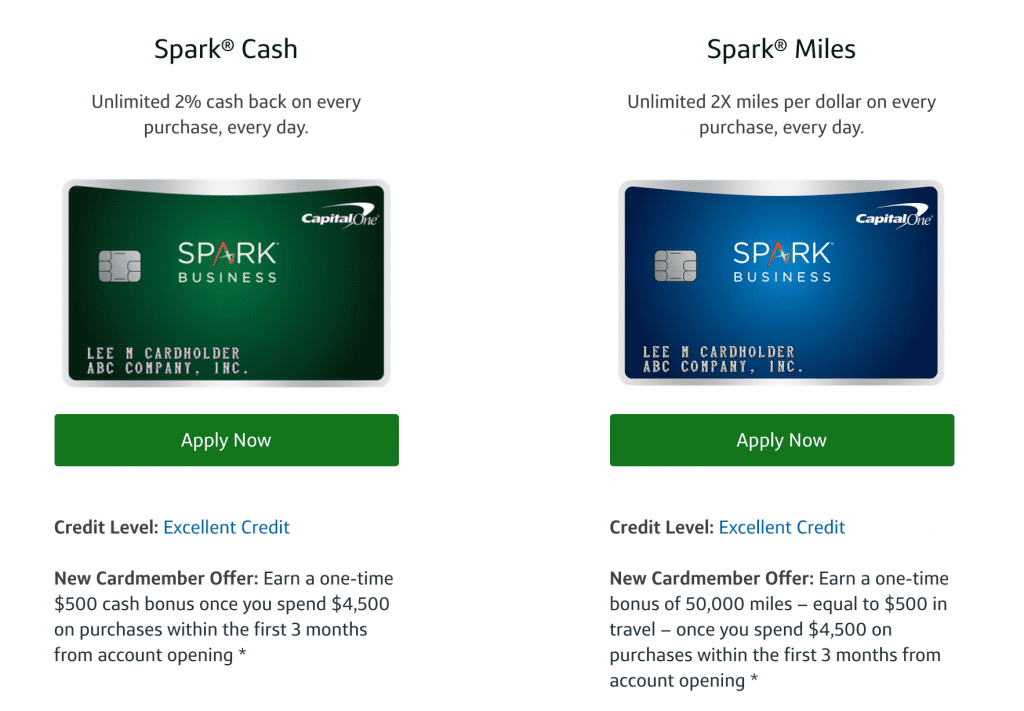Click Capital One logo on green card
Viewport: 1024px width, 711px height.
point(339,219)
